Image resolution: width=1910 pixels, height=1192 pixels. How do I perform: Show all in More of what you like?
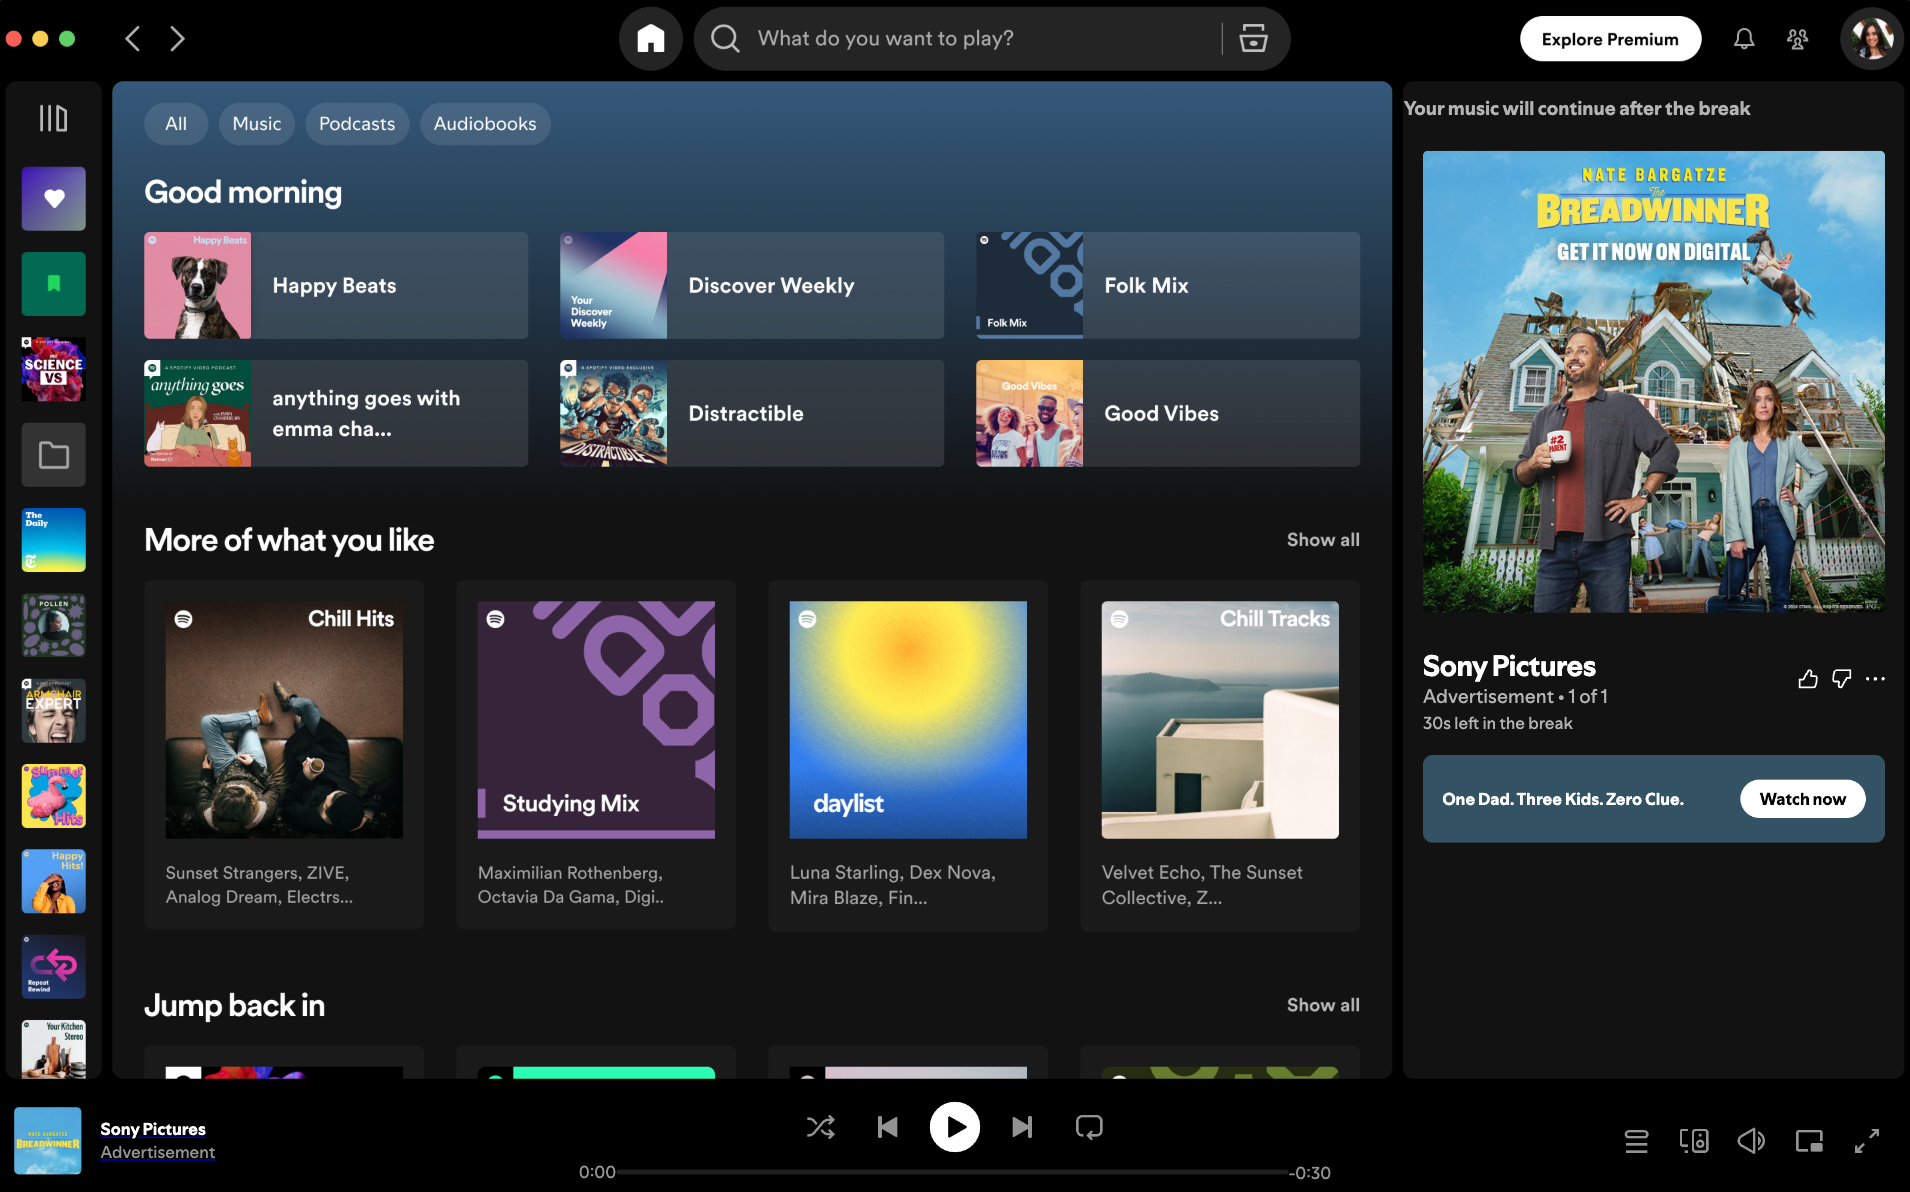tap(1323, 540)
